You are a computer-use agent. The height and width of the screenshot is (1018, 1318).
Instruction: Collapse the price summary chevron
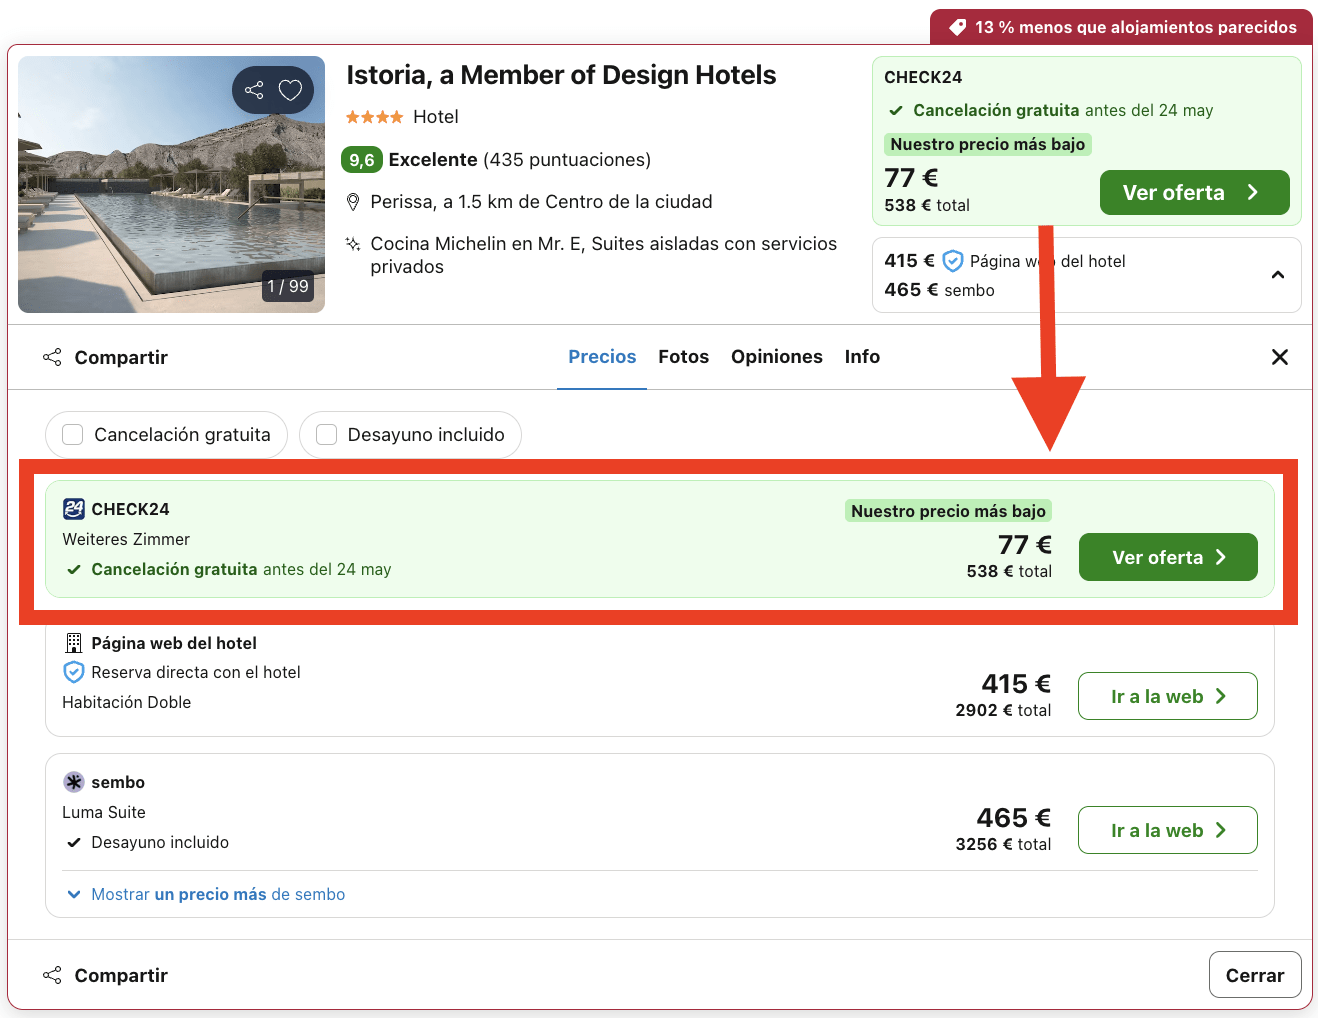[1277, 275]
